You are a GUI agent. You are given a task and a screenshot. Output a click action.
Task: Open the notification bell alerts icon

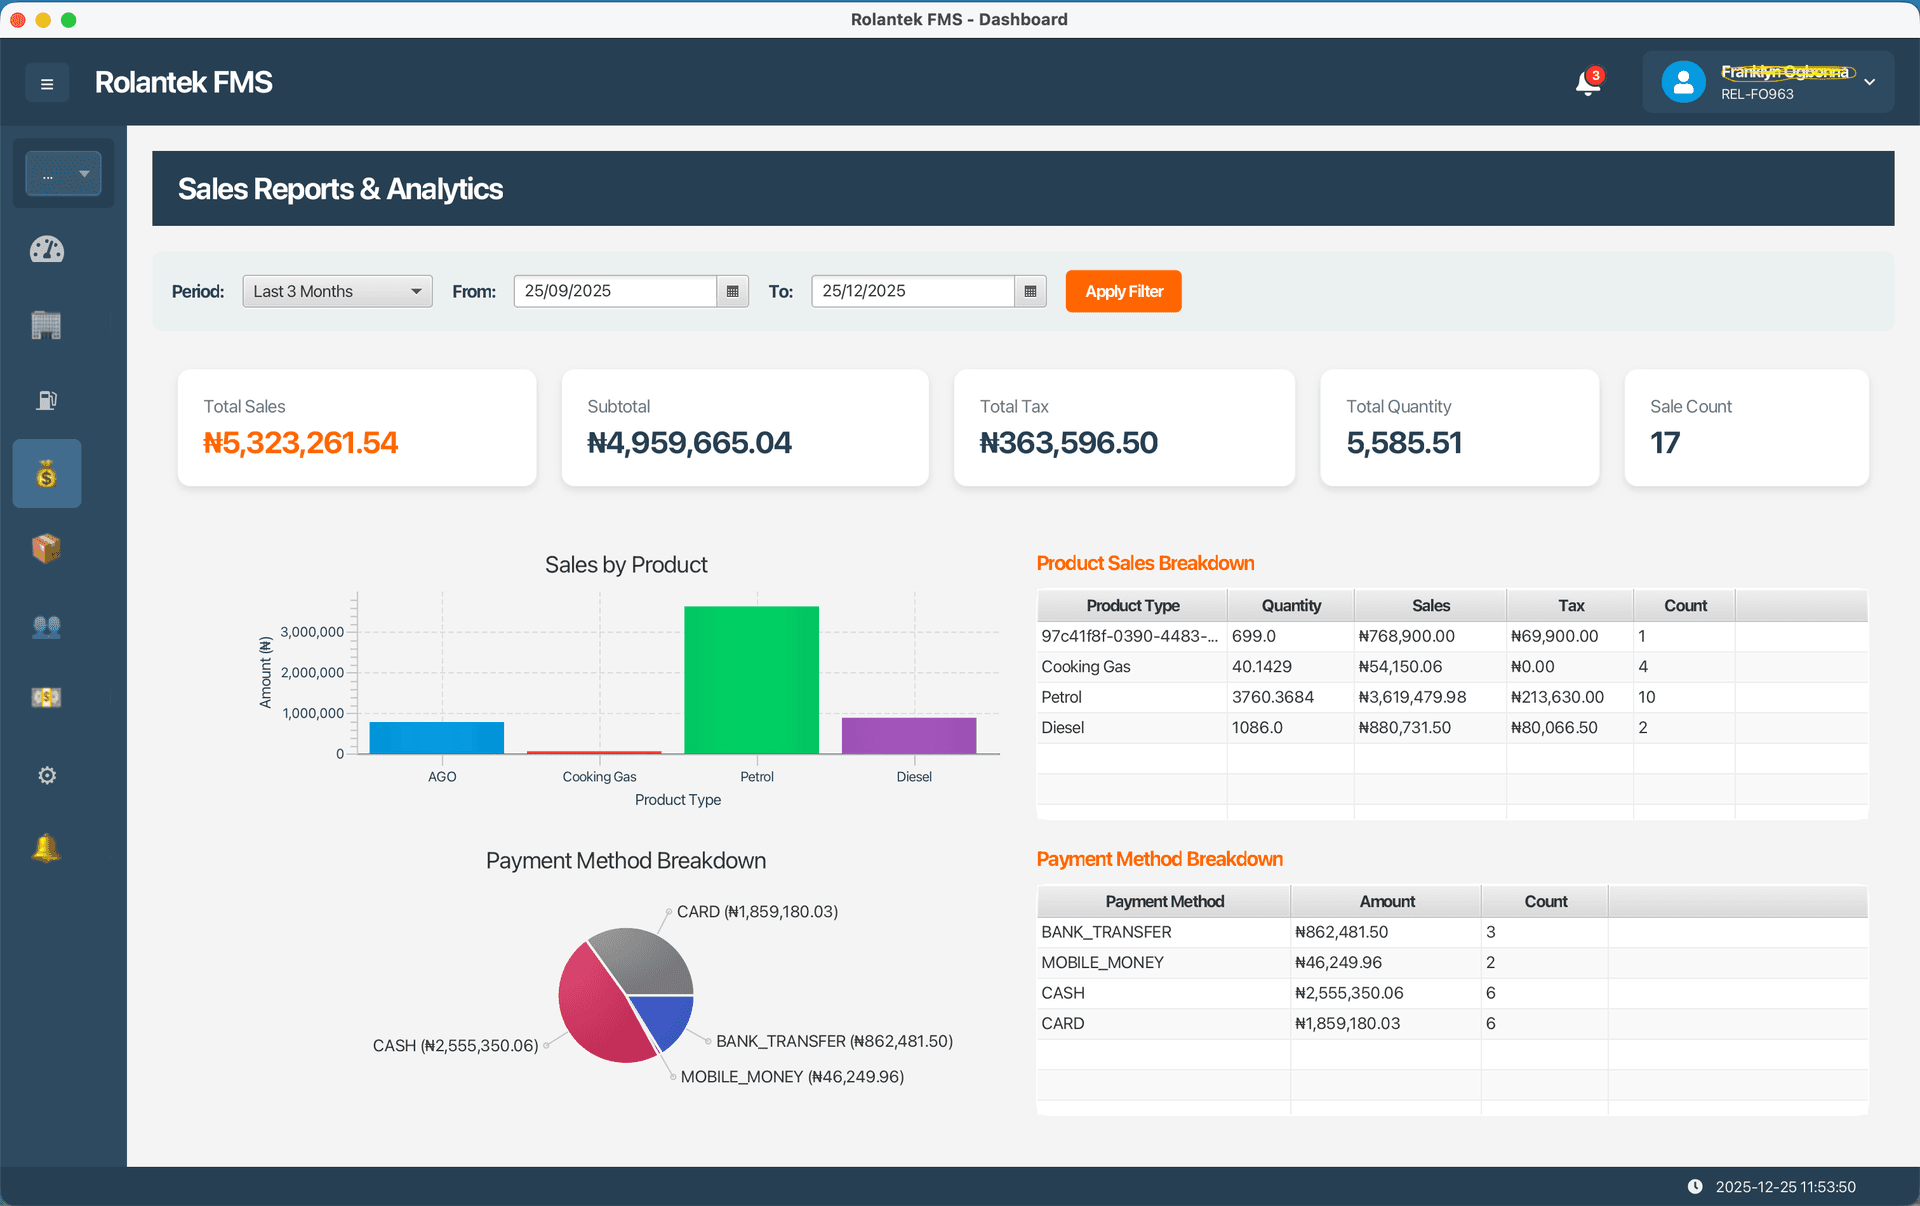[46, 848]
